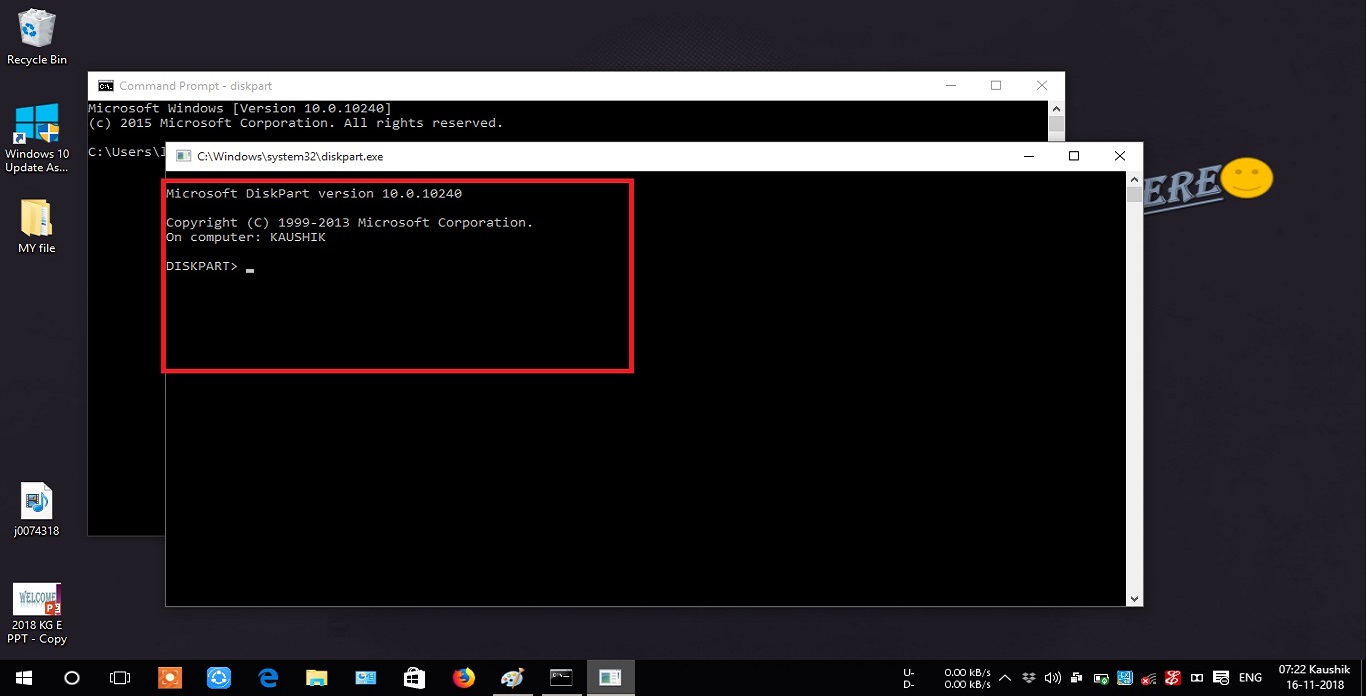Close the diskpart.exe window

click(x=1120, y=156)
